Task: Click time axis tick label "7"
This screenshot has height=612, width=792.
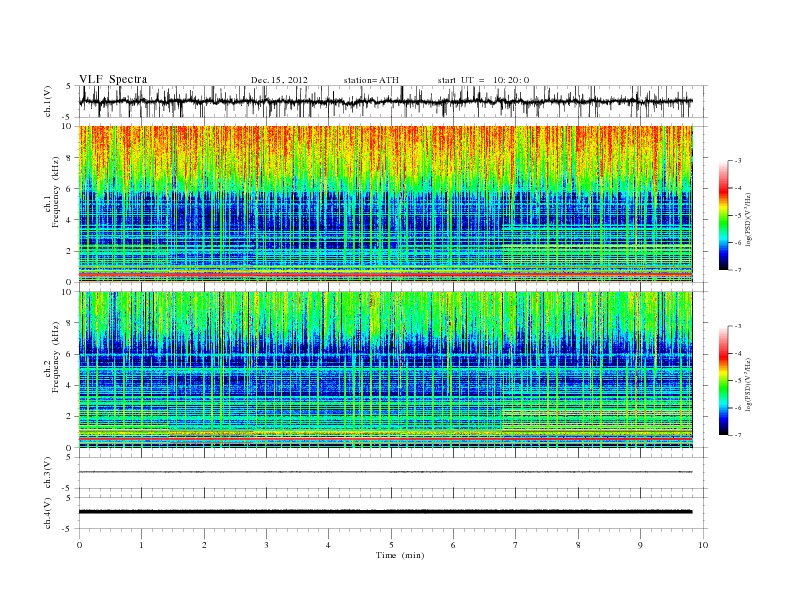Action: (516, 545)
